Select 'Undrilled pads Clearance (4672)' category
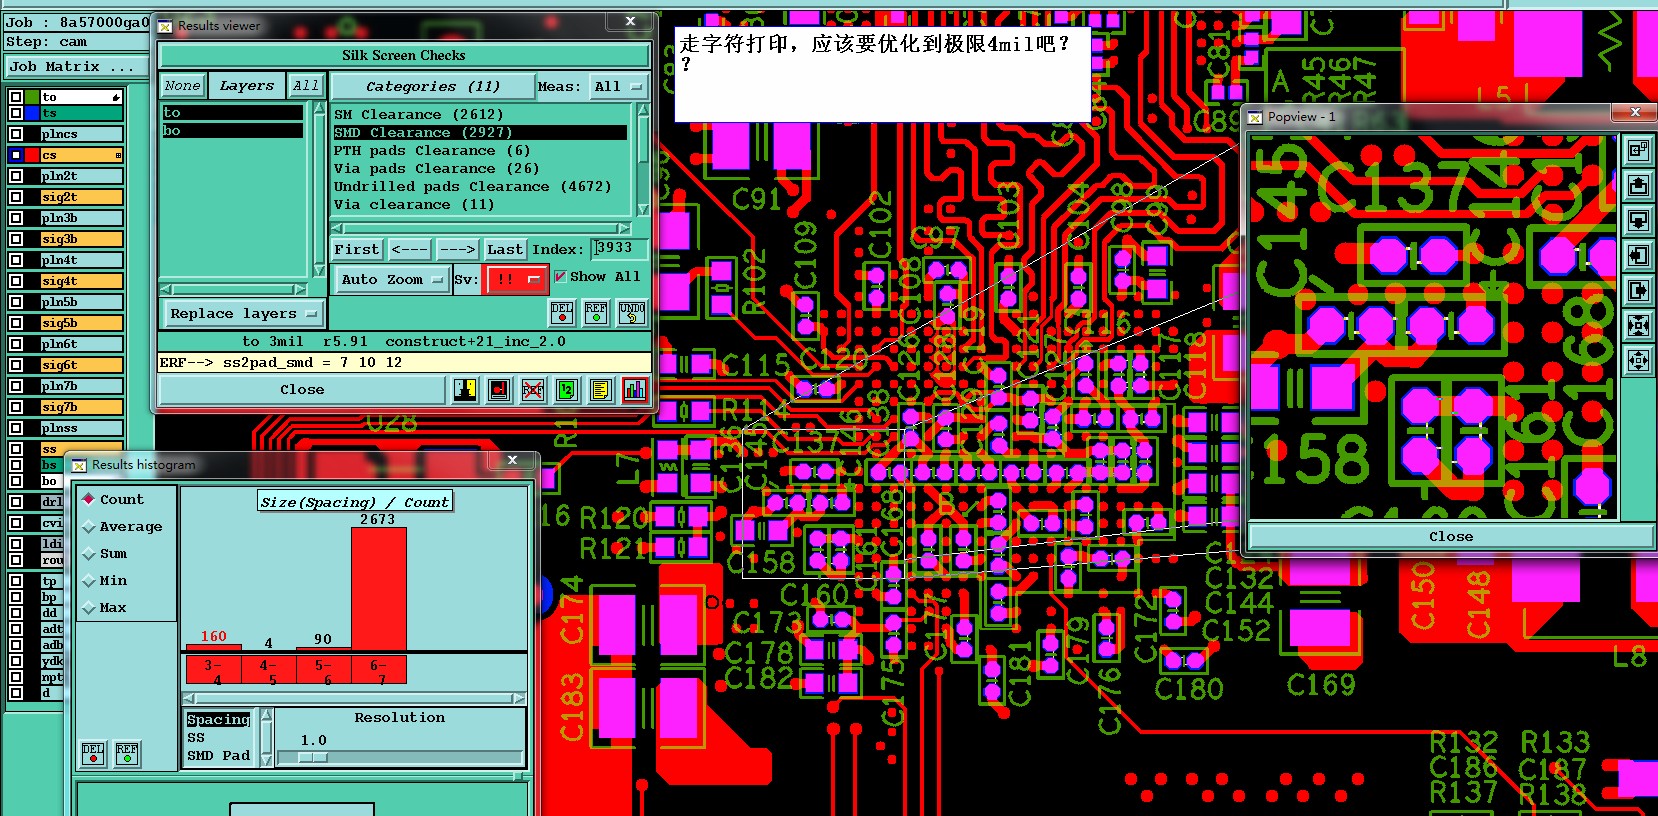Screen dimensions: 1658x816 coord(480,186)
